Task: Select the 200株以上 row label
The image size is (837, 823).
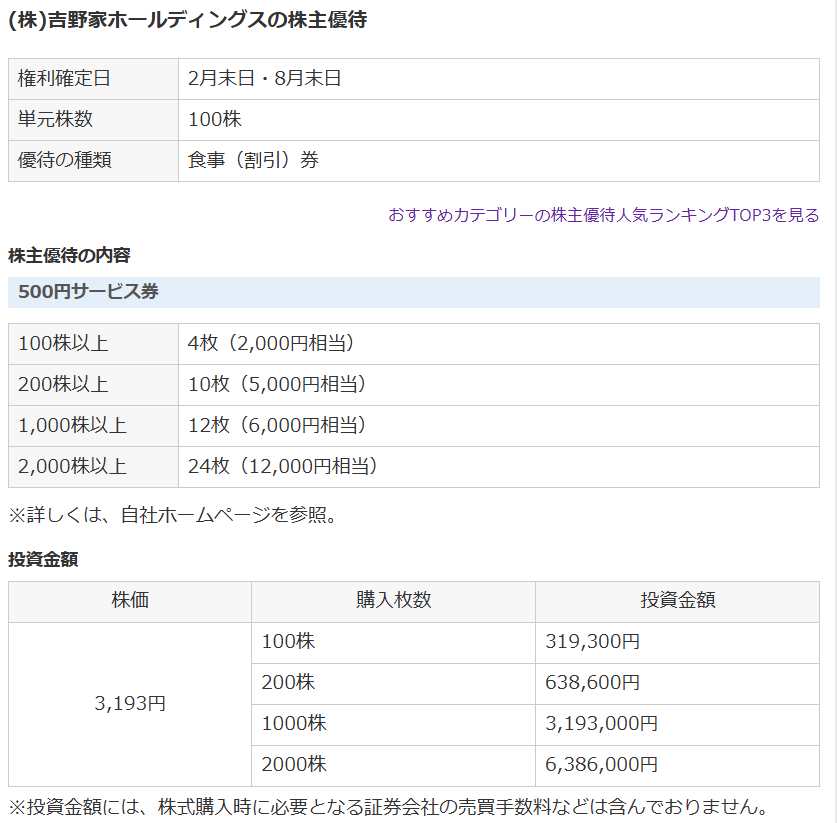Action: (93, 385)
